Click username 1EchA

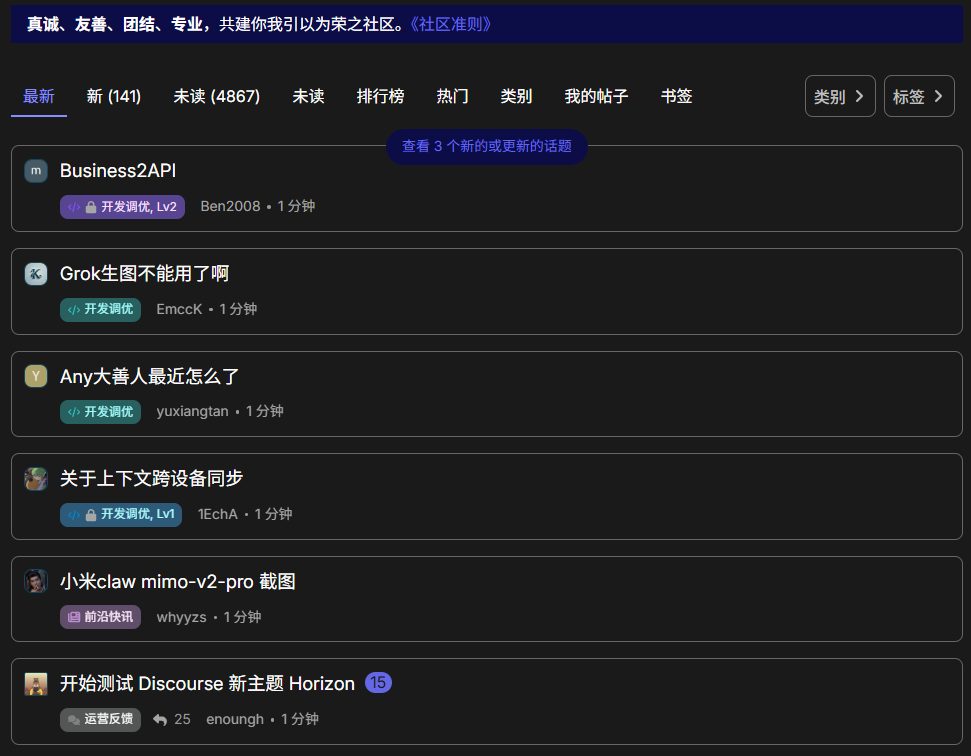click(217, 514)
